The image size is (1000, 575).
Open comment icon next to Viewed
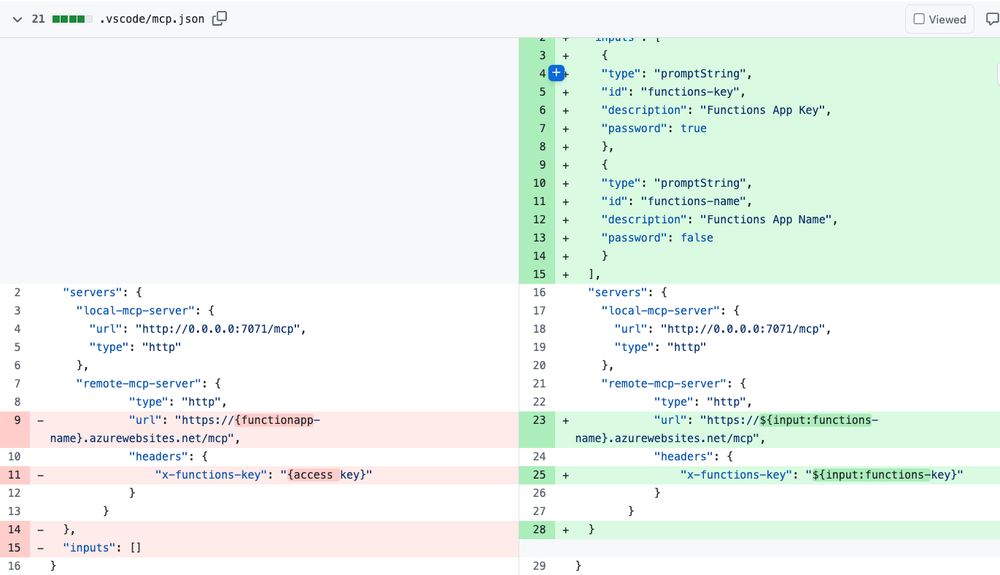click(992, 19)
